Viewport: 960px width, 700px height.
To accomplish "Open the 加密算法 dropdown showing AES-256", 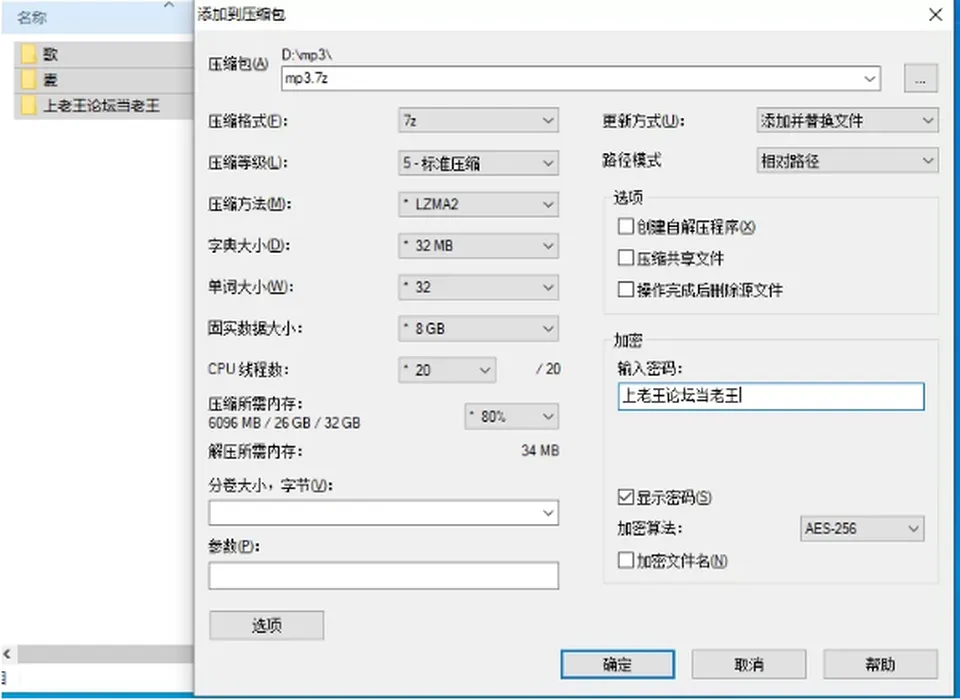I will [x=862, y=529].
